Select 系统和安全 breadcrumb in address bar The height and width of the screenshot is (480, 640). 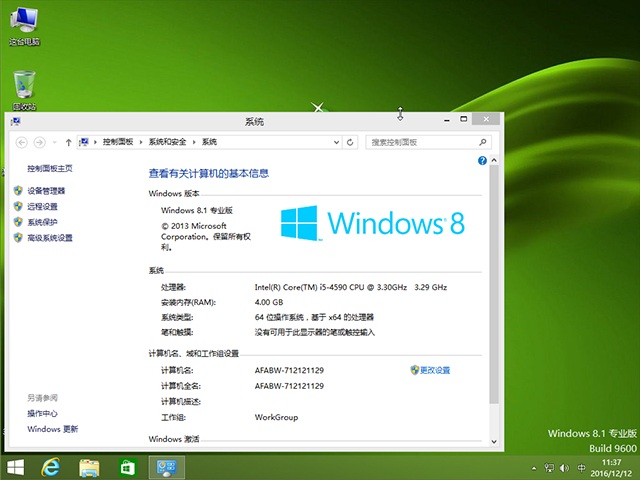[167, 142]
